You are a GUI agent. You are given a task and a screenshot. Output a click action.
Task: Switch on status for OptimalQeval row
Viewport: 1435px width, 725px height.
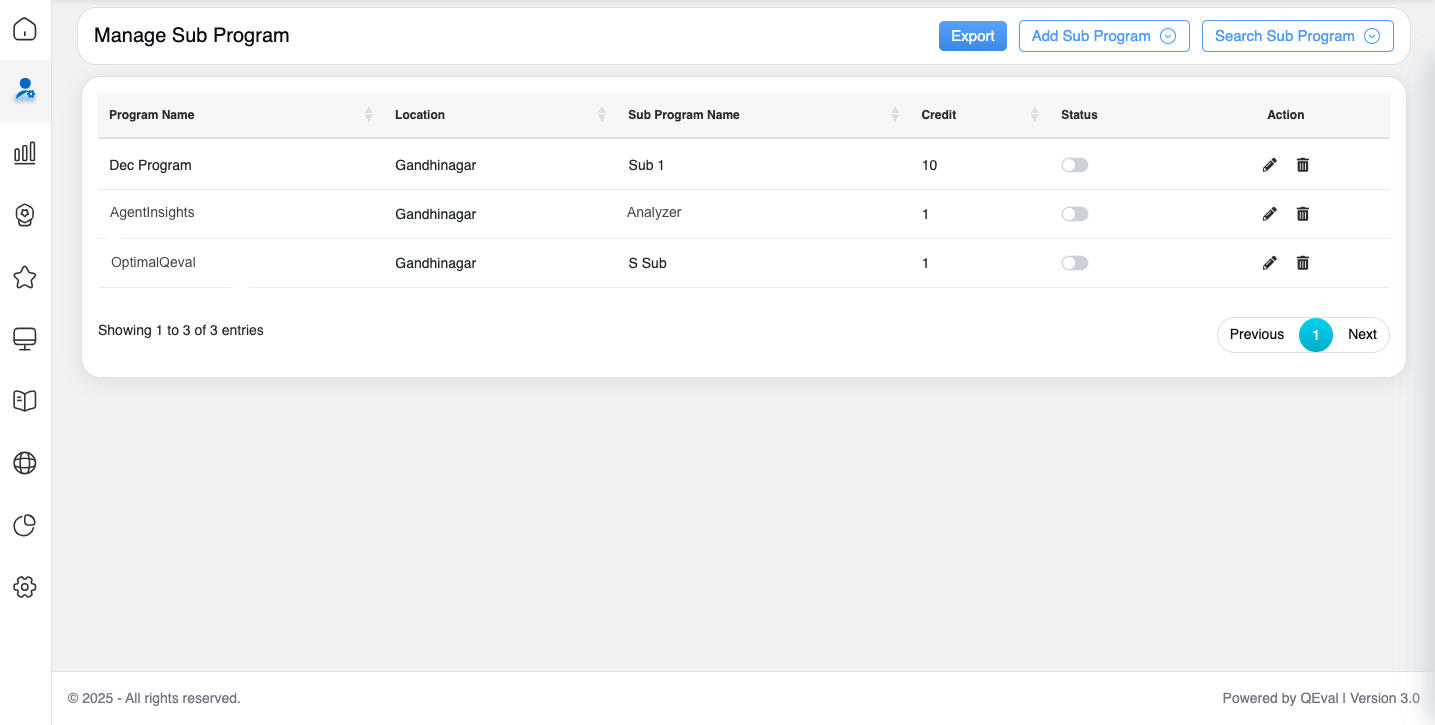(1074, 263)
